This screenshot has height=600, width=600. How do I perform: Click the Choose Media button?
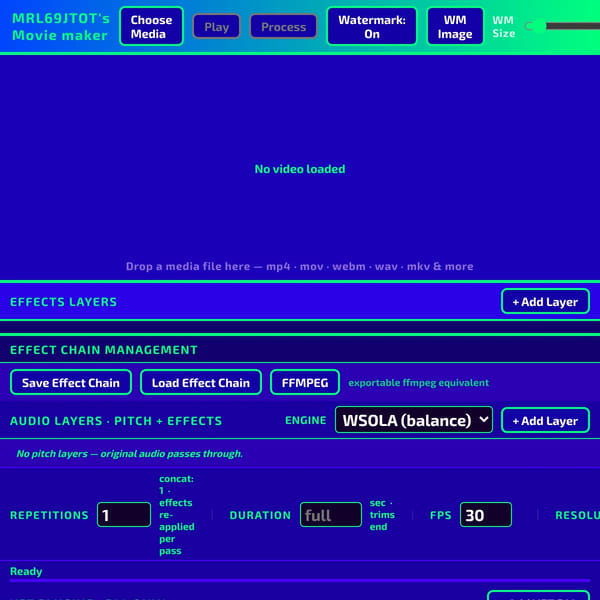[x=151, y=26]
